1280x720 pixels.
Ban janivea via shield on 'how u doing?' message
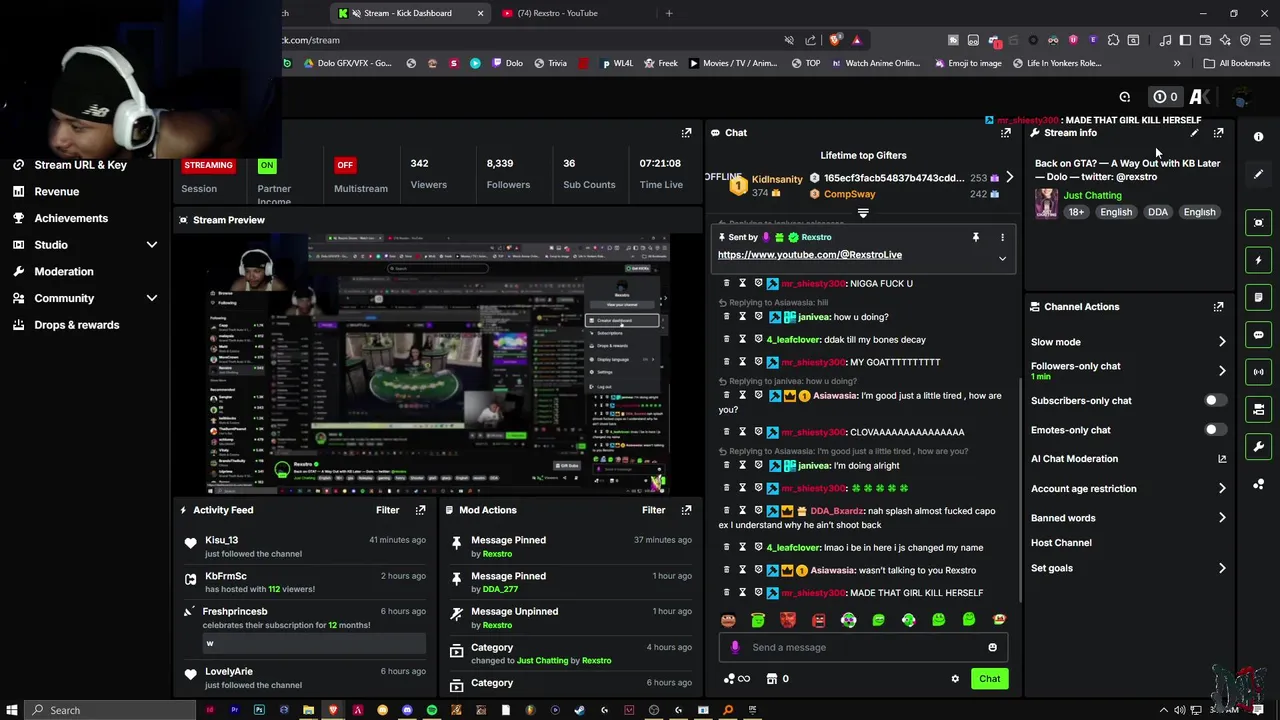point(758,317)
